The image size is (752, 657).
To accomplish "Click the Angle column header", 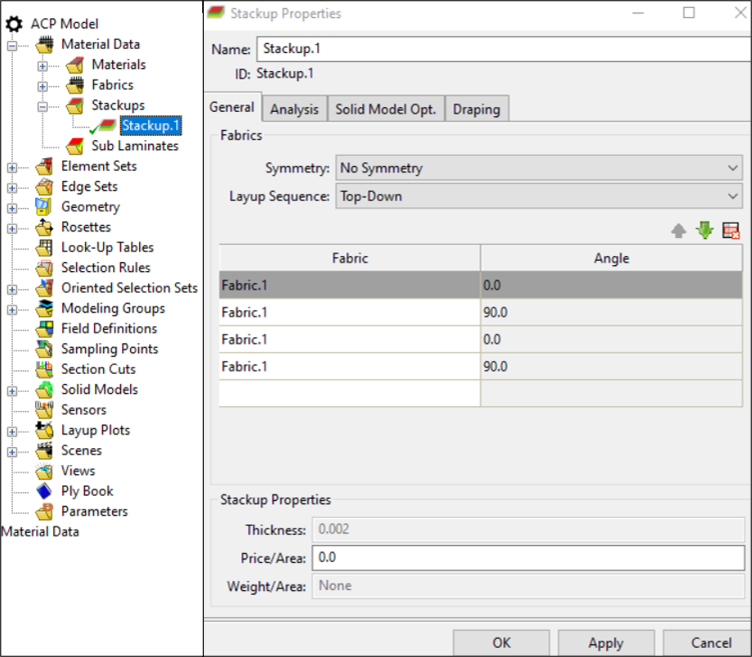I will pyautogui.click(x=611, y=258).
